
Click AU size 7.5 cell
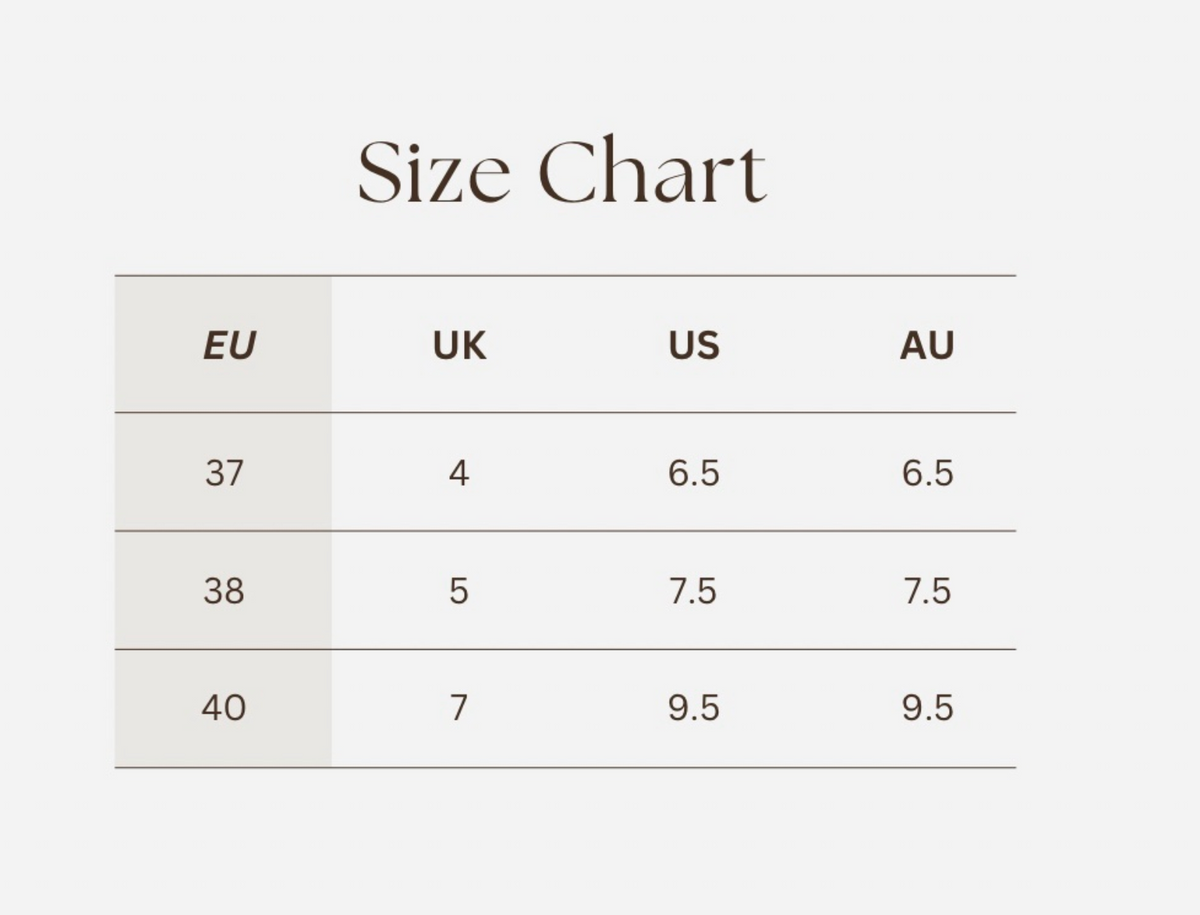pyautogui.click(x=927, y=591)
